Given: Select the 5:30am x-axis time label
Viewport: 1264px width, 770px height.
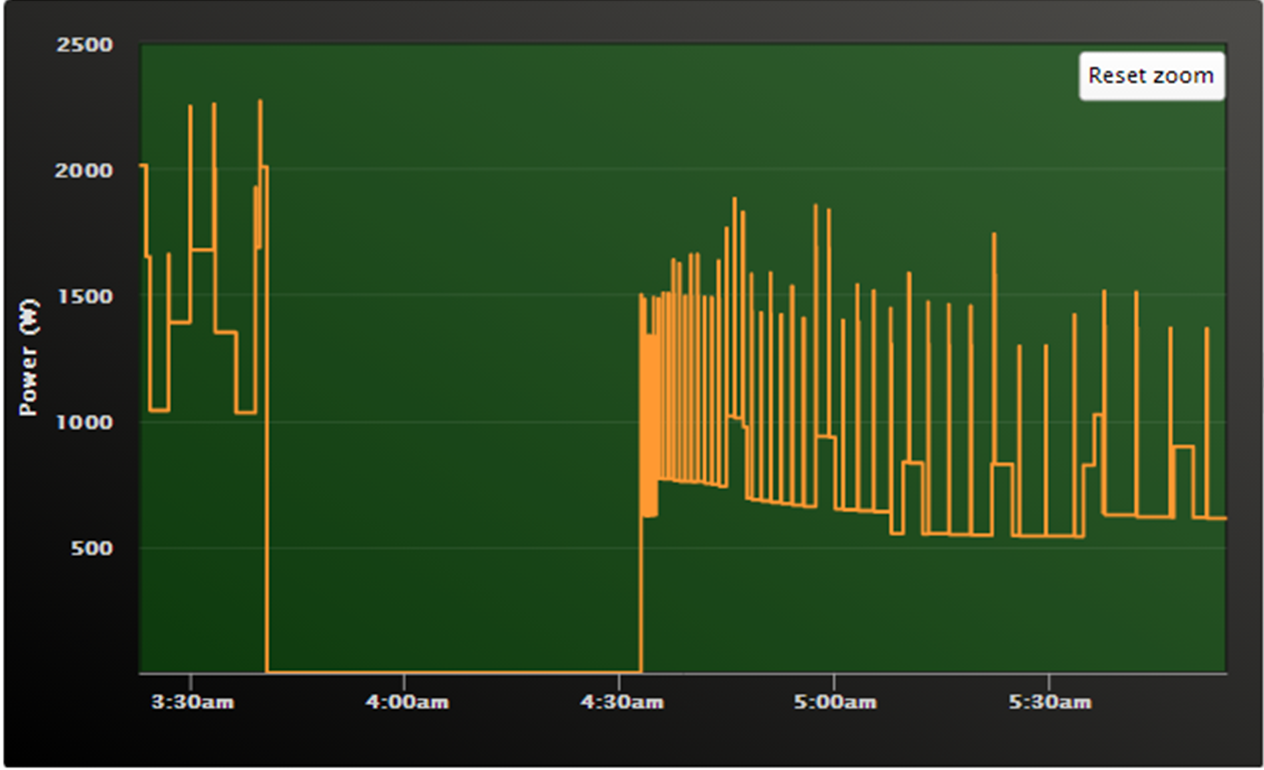Looking at the screenshot, I should (x=1049, y=701).
